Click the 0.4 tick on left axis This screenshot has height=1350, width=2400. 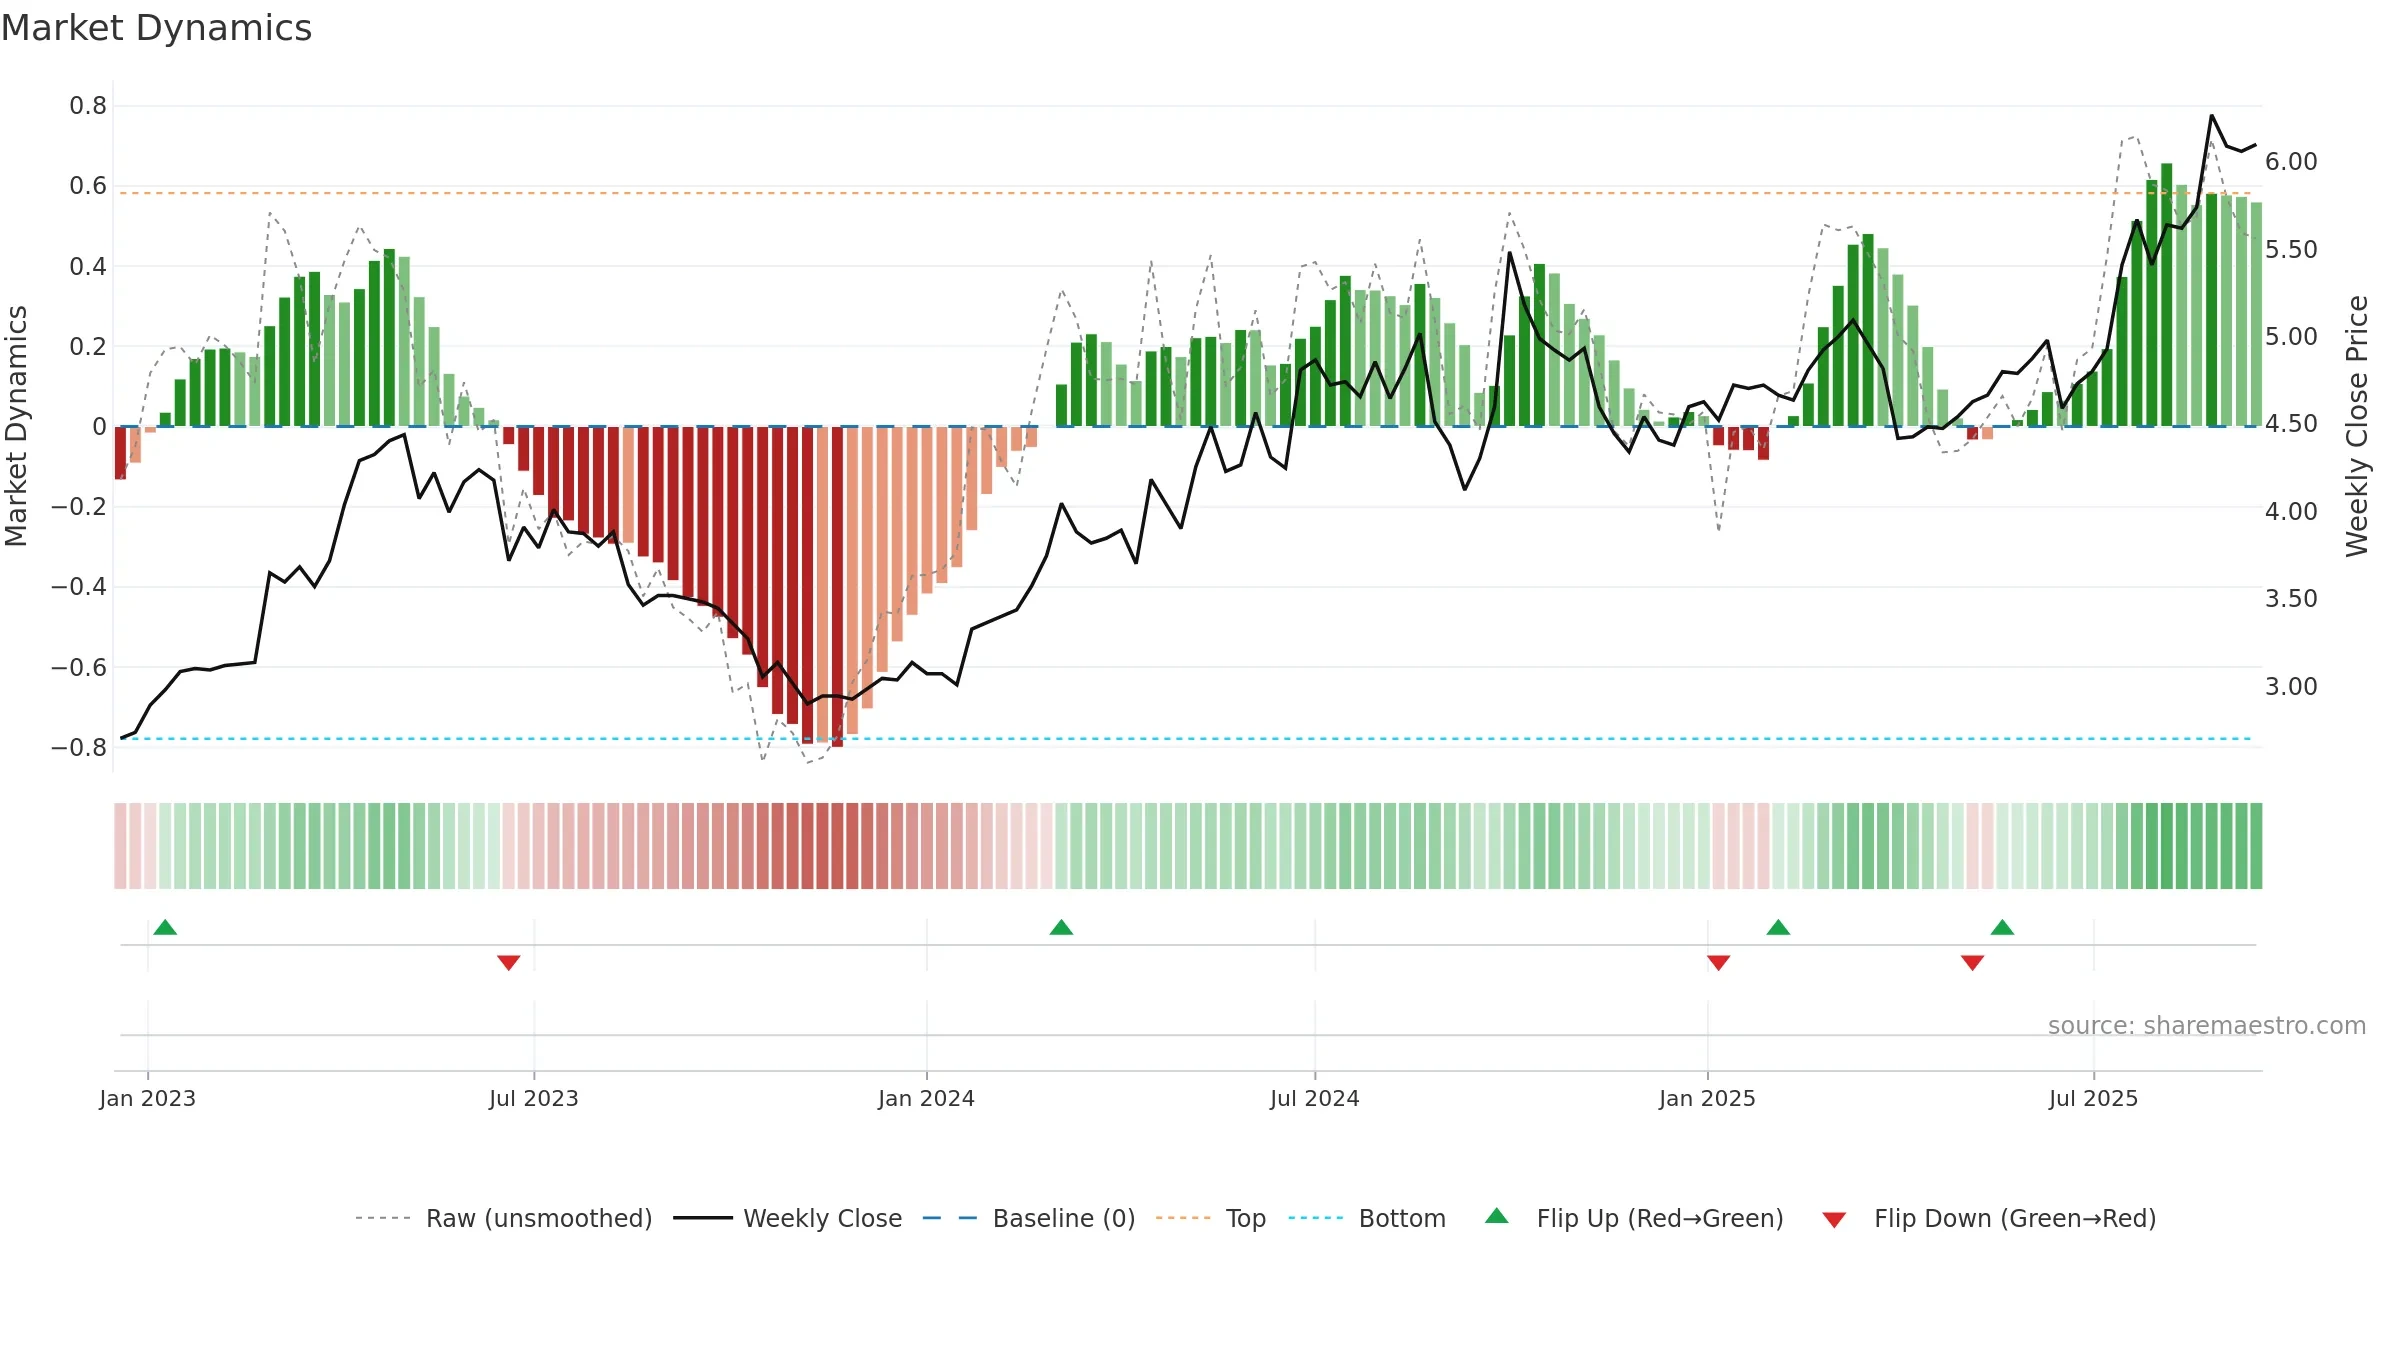[x=88, y=266]
